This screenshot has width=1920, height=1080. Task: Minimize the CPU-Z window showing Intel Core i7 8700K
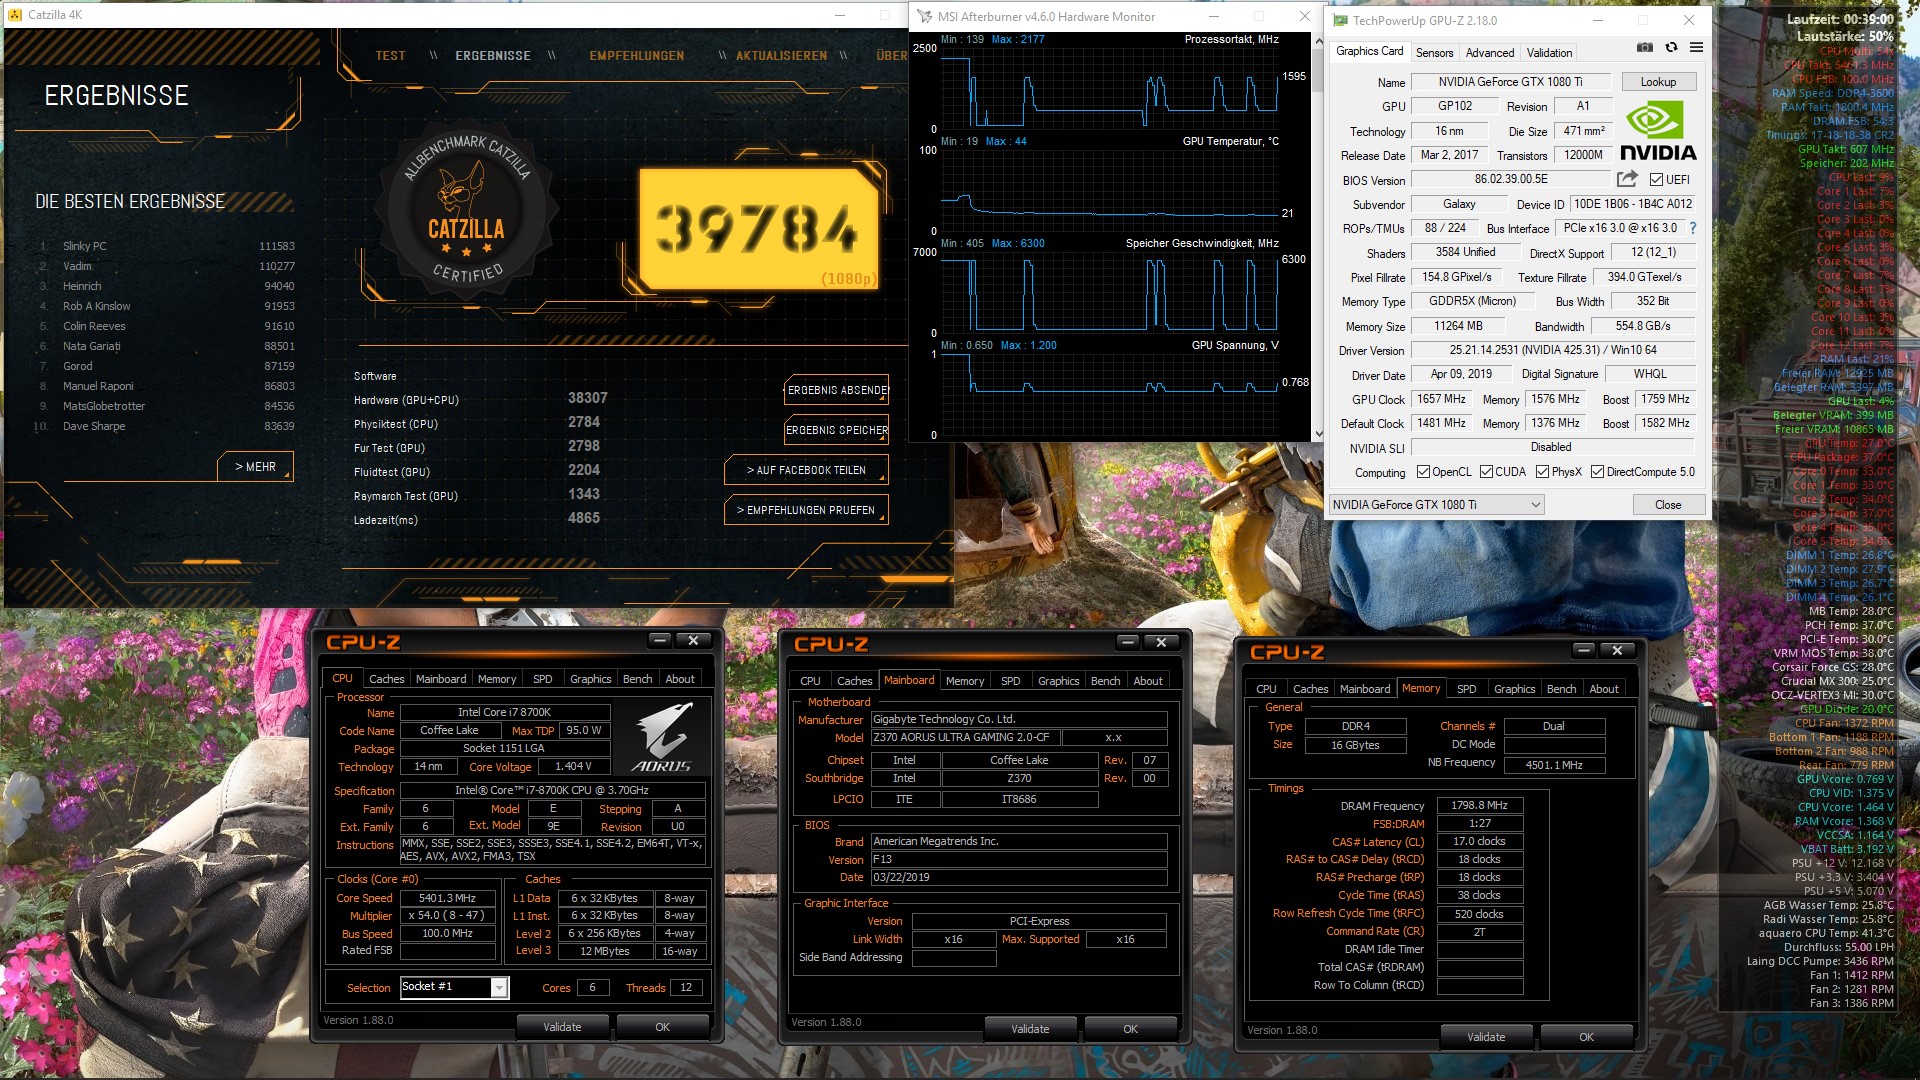point(659,640)
